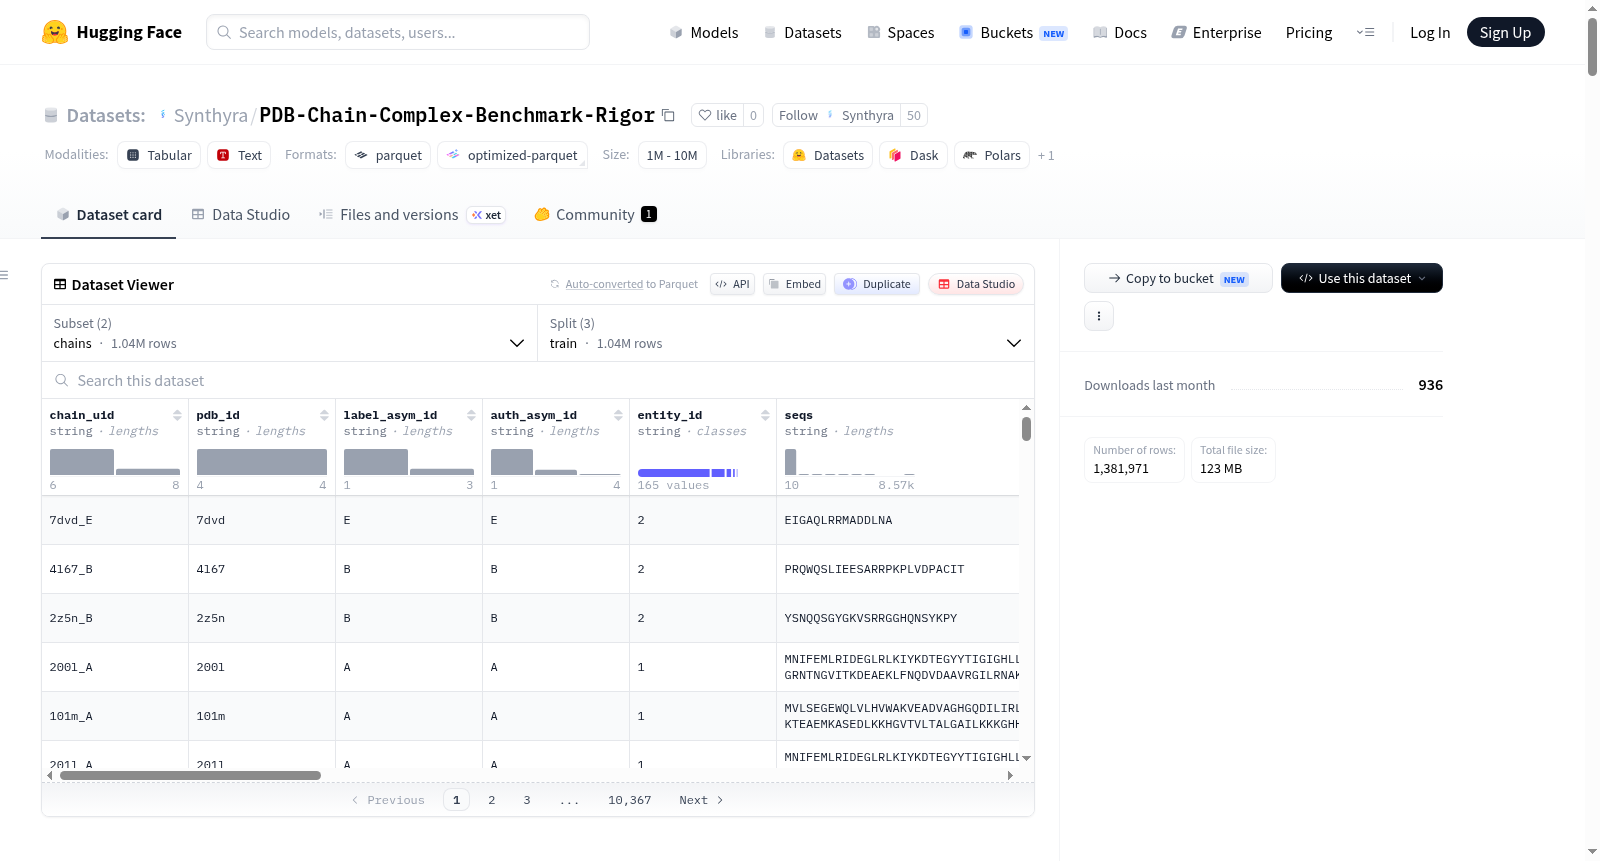Select the optimized-parquet format tag
This screenshot has width=1600, height=861.
[512, 155]
